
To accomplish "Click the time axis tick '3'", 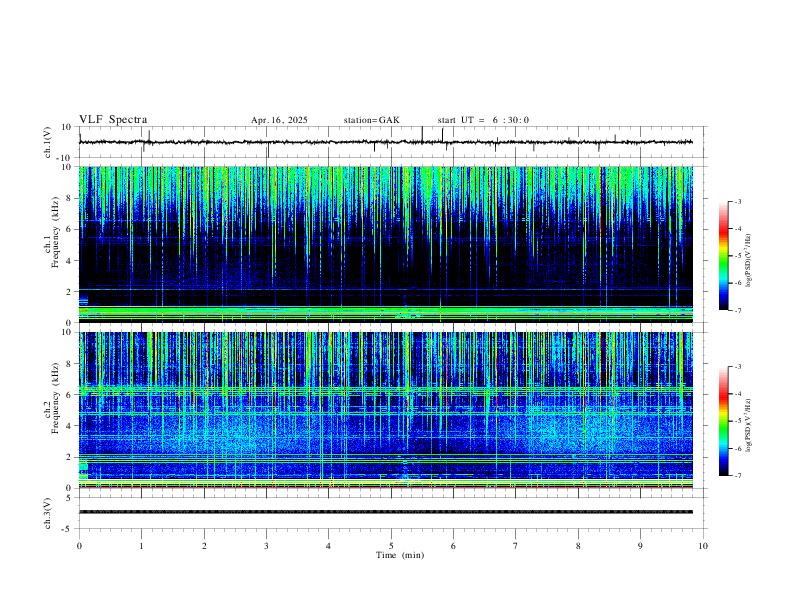I will click(x=266, y=546).
